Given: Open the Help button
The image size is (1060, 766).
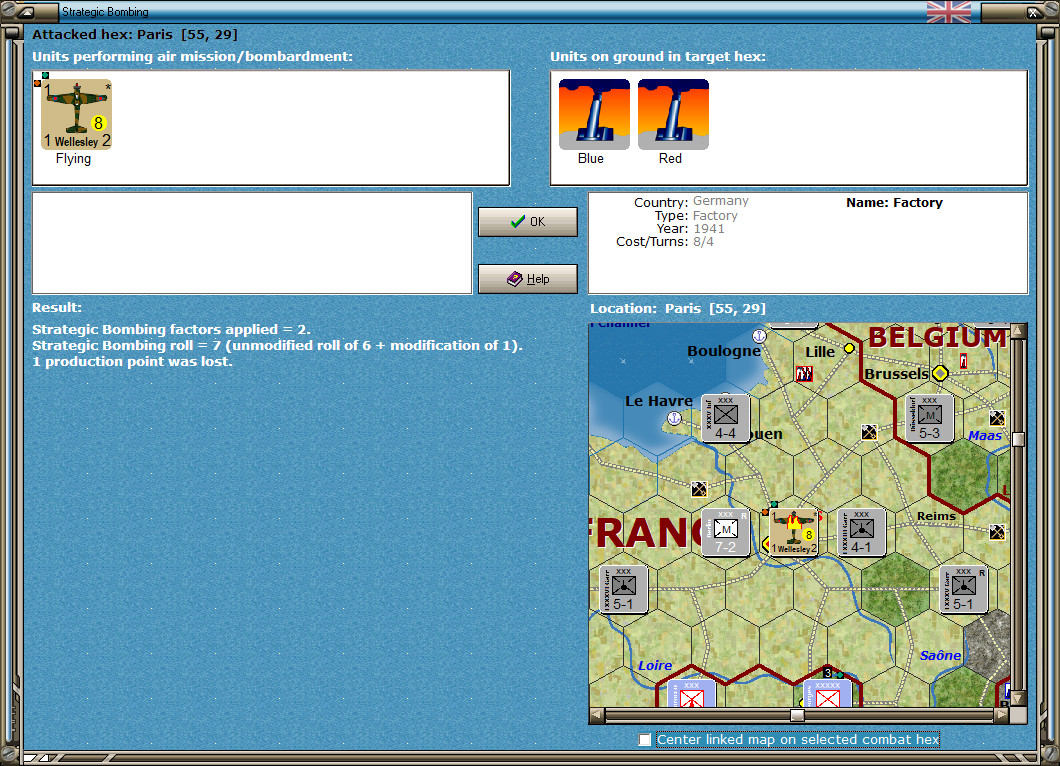Looking at the screenshot, I should (x=527, y=279).
